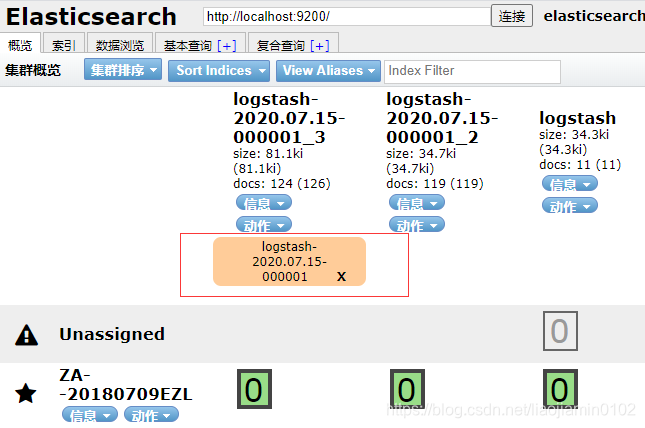The height and width of the screenshot is (428, 645).
Task: Add a new 复合查询 tab with [+]
Action: [x=320, y=45]
